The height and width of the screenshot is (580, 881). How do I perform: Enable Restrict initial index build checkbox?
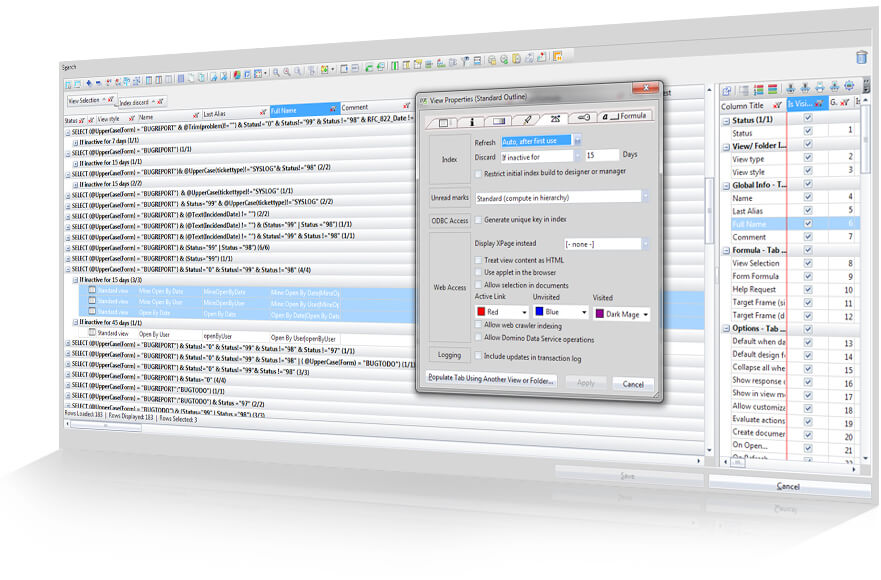point(478,174)
